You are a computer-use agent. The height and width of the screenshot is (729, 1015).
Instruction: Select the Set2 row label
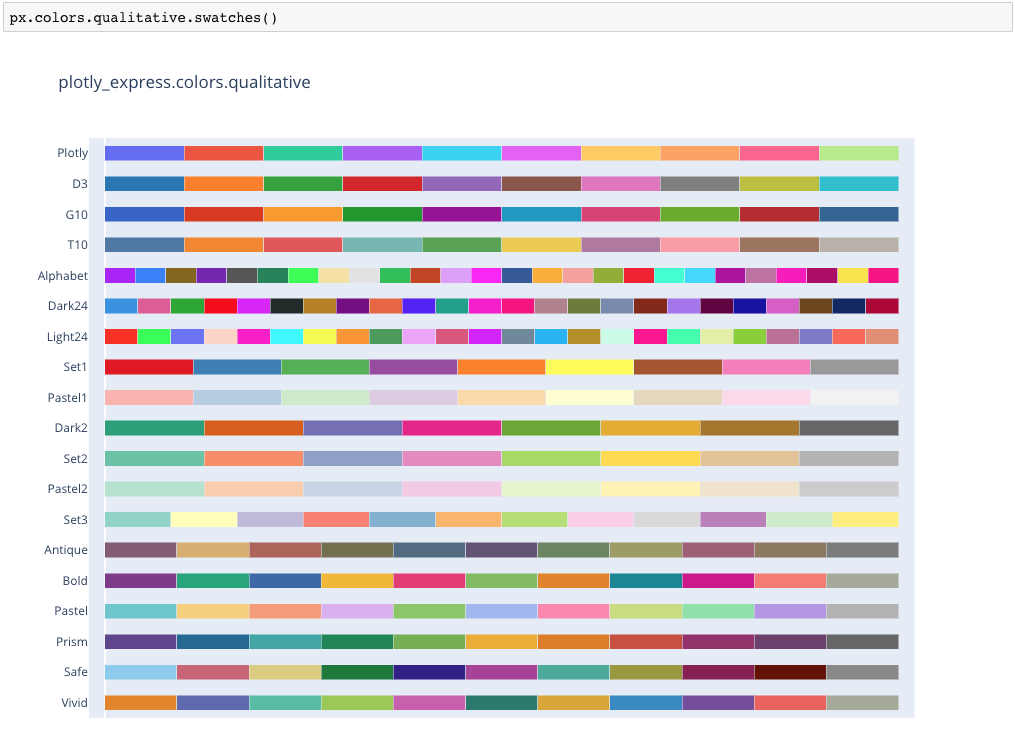tap(75, 459)
